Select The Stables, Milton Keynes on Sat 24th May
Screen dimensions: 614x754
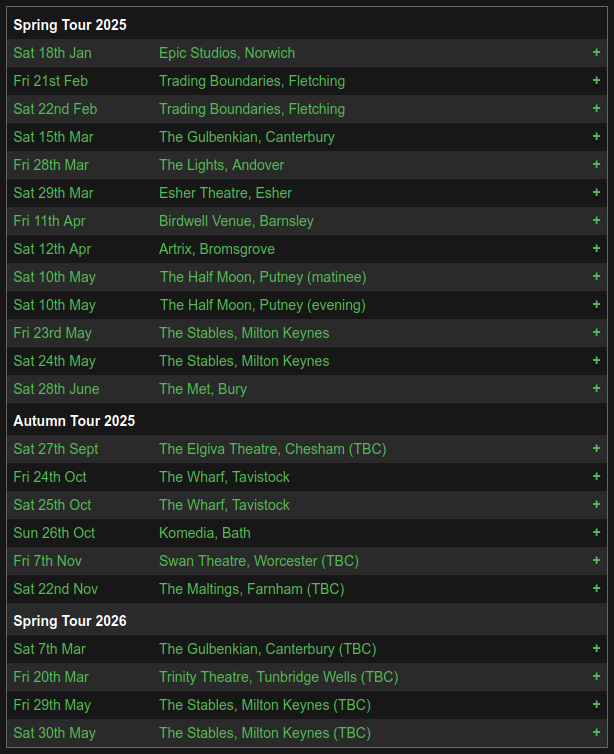(244, 361)
